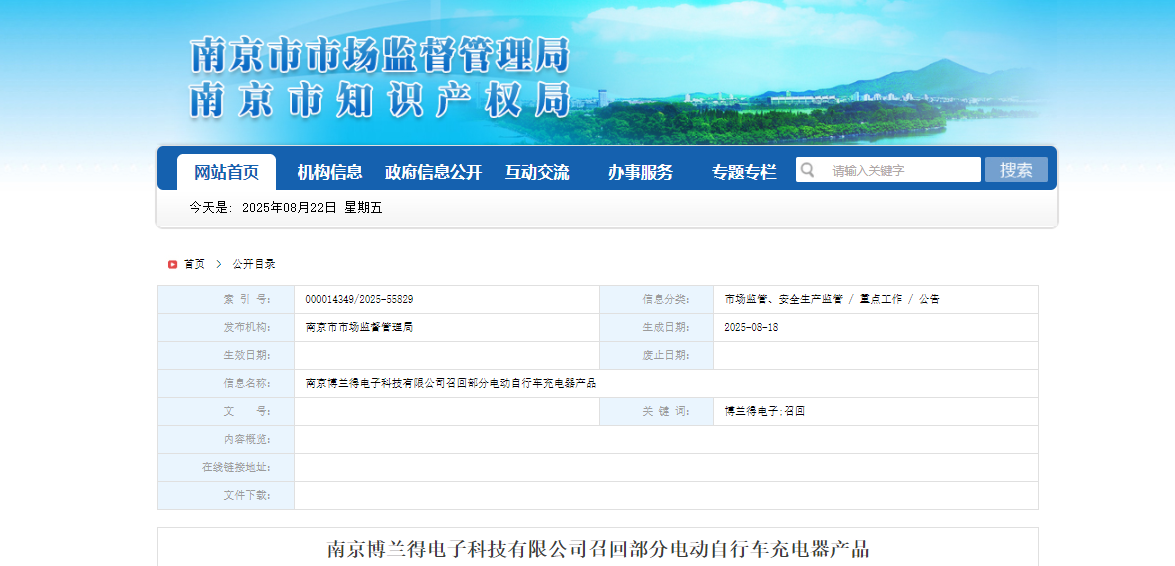This screenshot has width=1175, height=566.
Task: Click the 搜索 button
Action: [1016, 169]
